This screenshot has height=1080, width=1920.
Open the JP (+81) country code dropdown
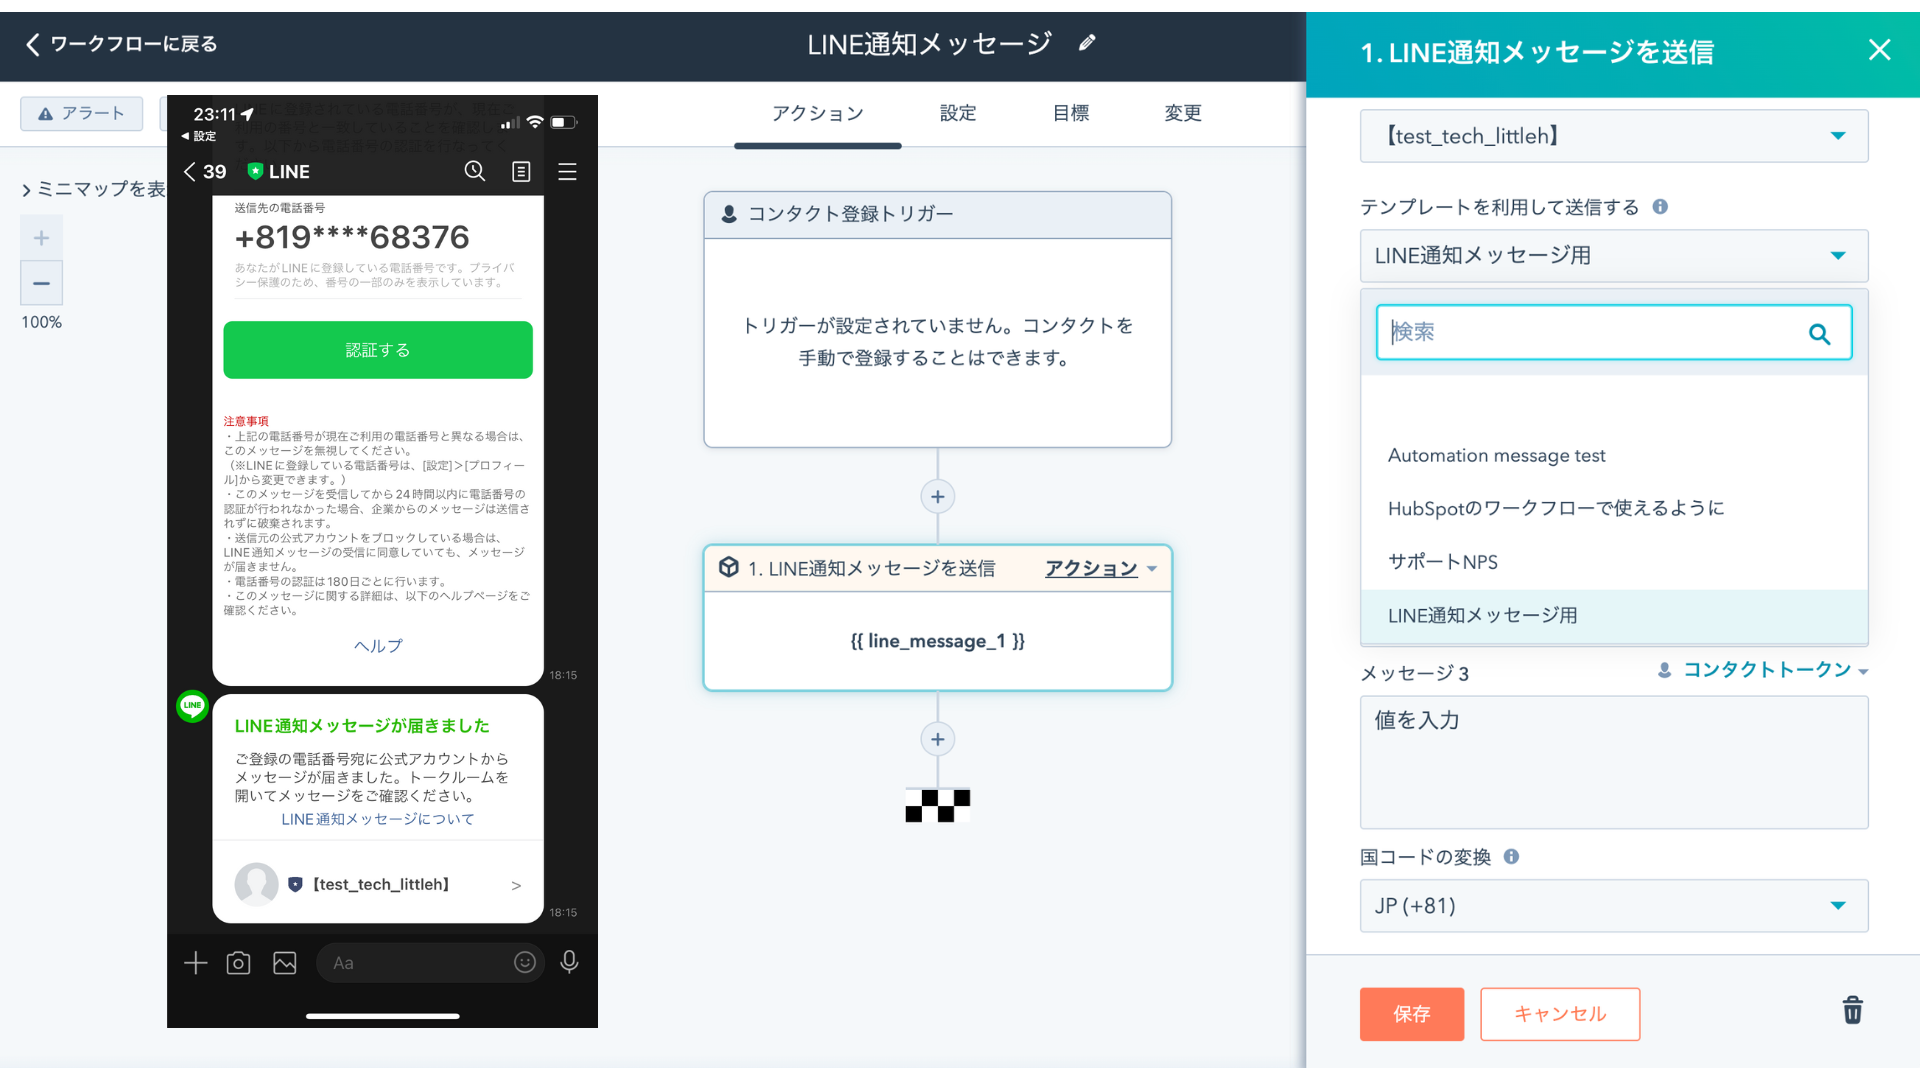[x=1613, y=906]
